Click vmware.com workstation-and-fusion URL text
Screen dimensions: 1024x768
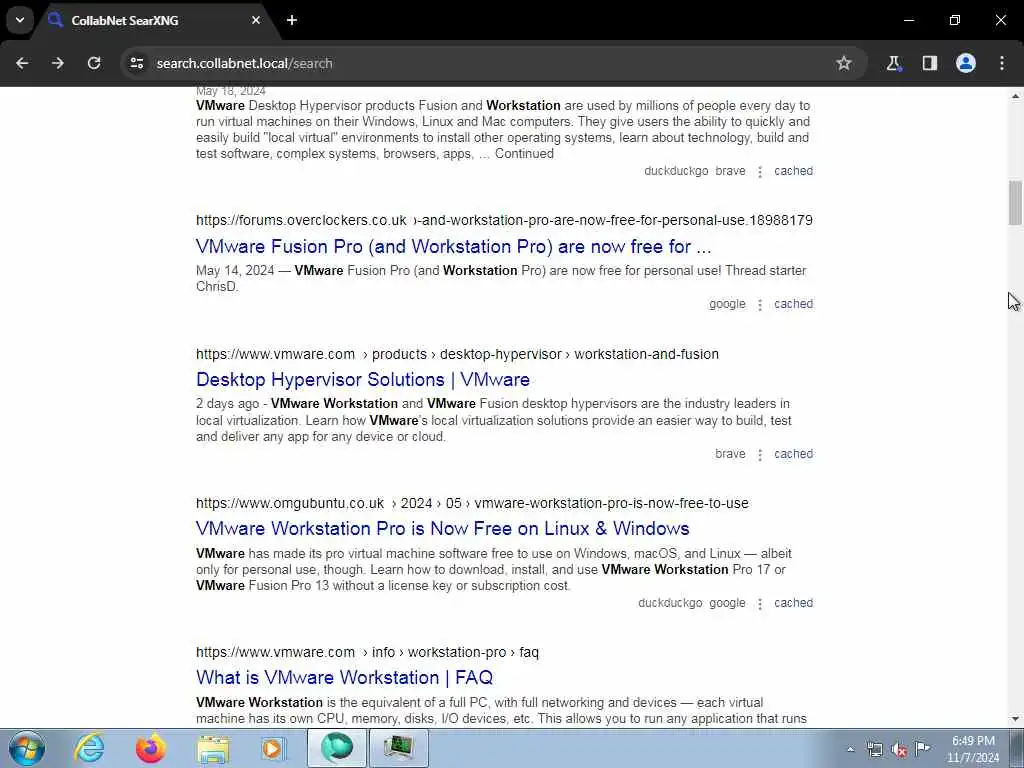pyautogui.click(x=457, y=354)
